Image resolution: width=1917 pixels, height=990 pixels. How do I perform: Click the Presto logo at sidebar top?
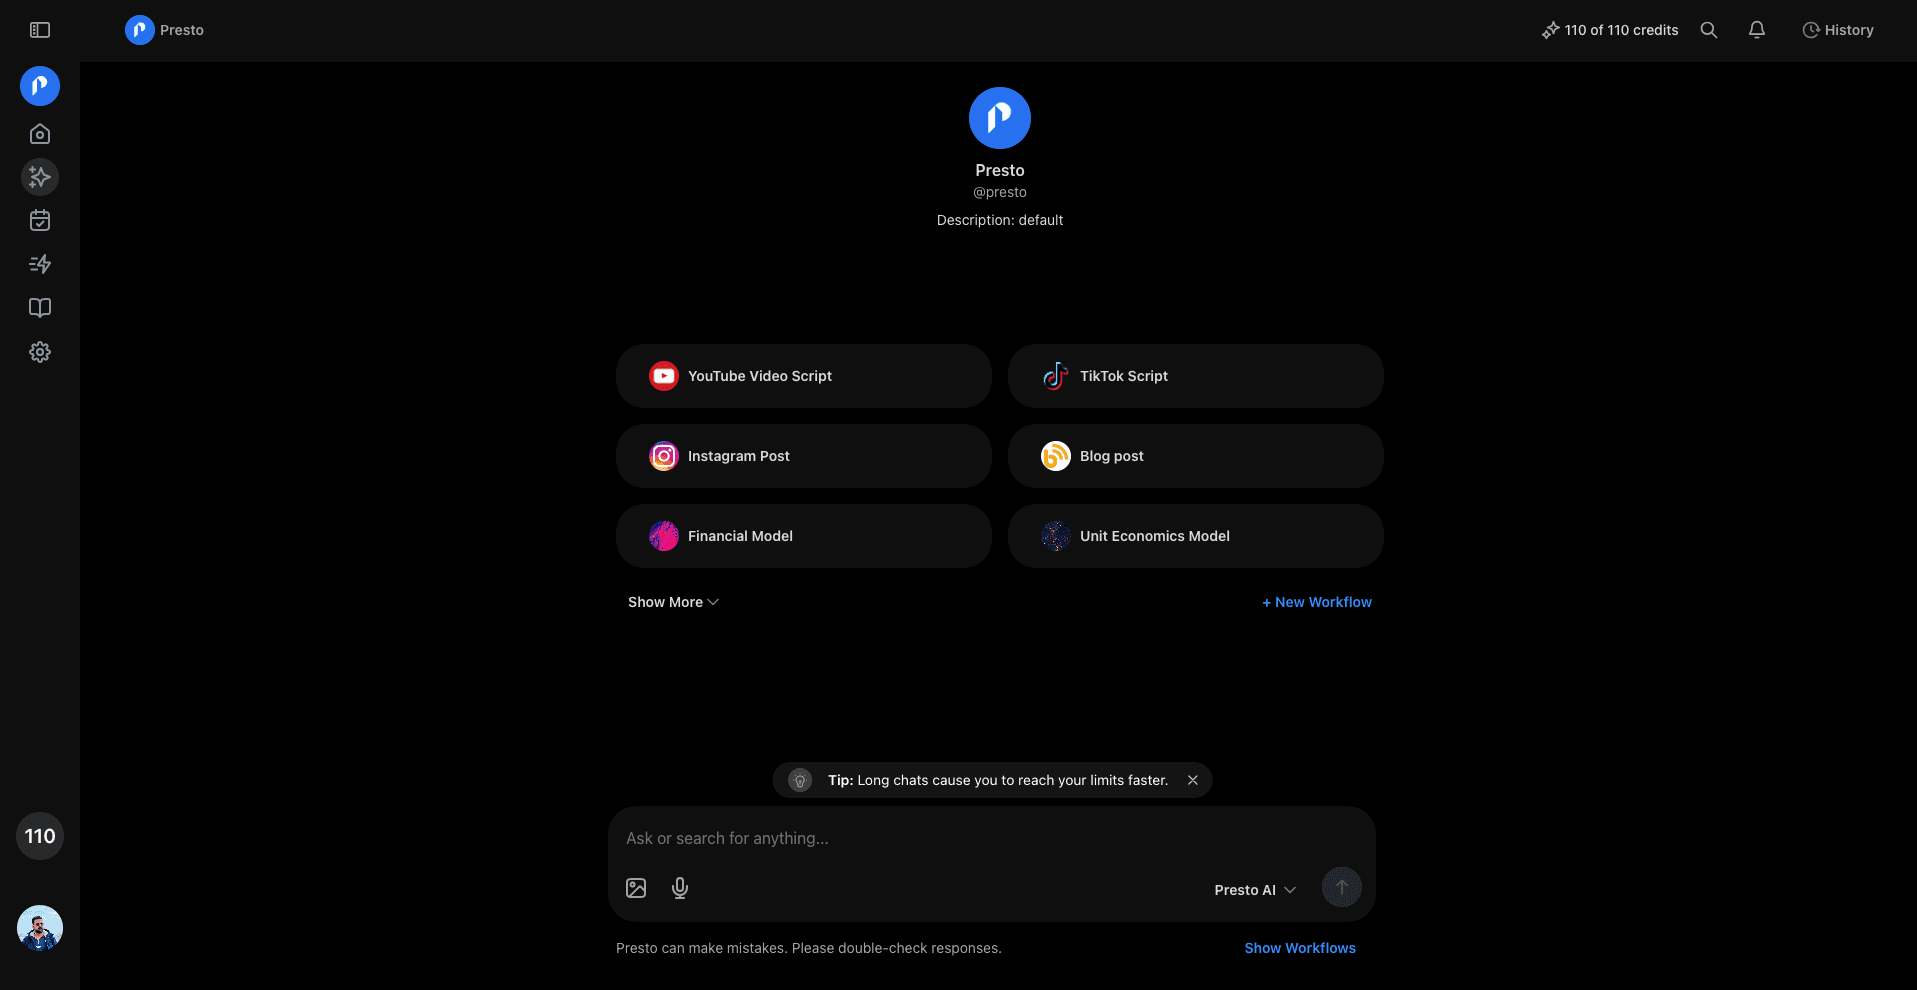pyautogui.click(x=40, y=86)
